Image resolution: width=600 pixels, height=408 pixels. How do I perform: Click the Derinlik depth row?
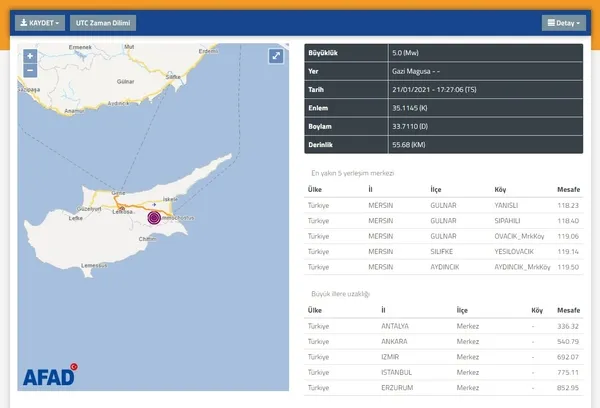pos(443,146)
